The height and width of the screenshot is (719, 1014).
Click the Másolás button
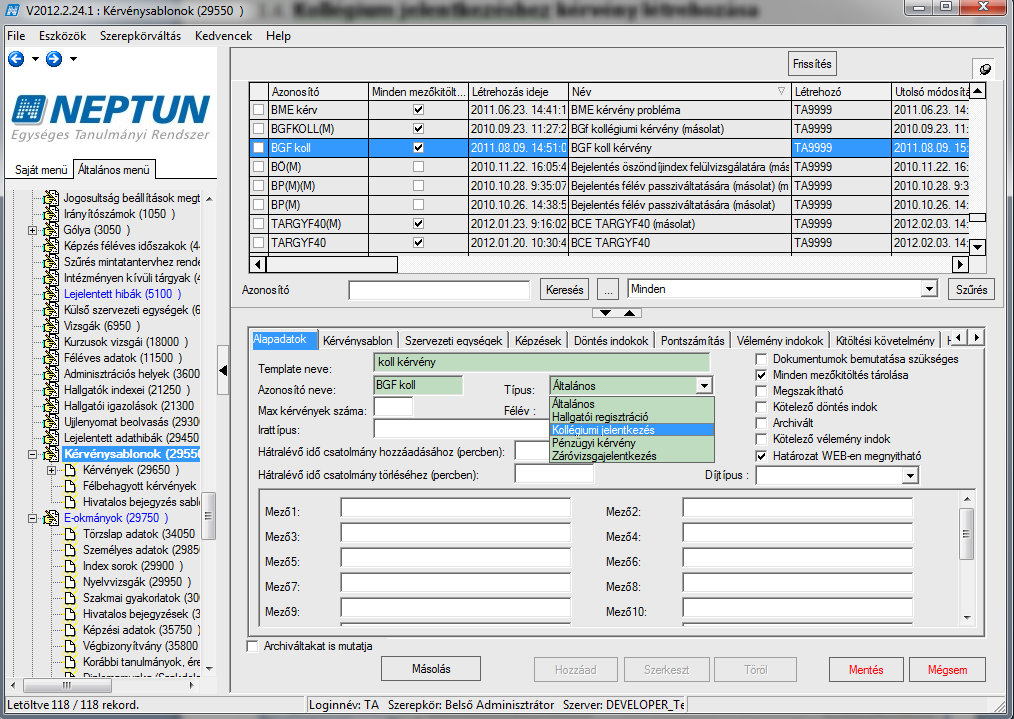[x=431, y=669]
